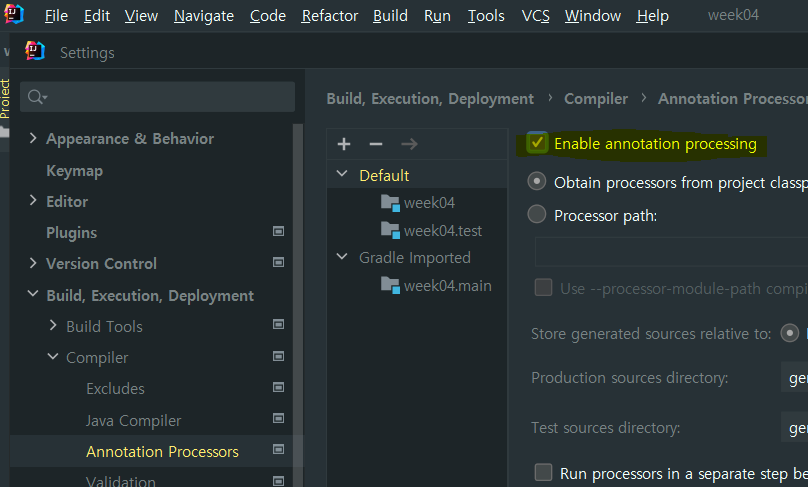Select the Processor path radio button

[x=538, y=214]
